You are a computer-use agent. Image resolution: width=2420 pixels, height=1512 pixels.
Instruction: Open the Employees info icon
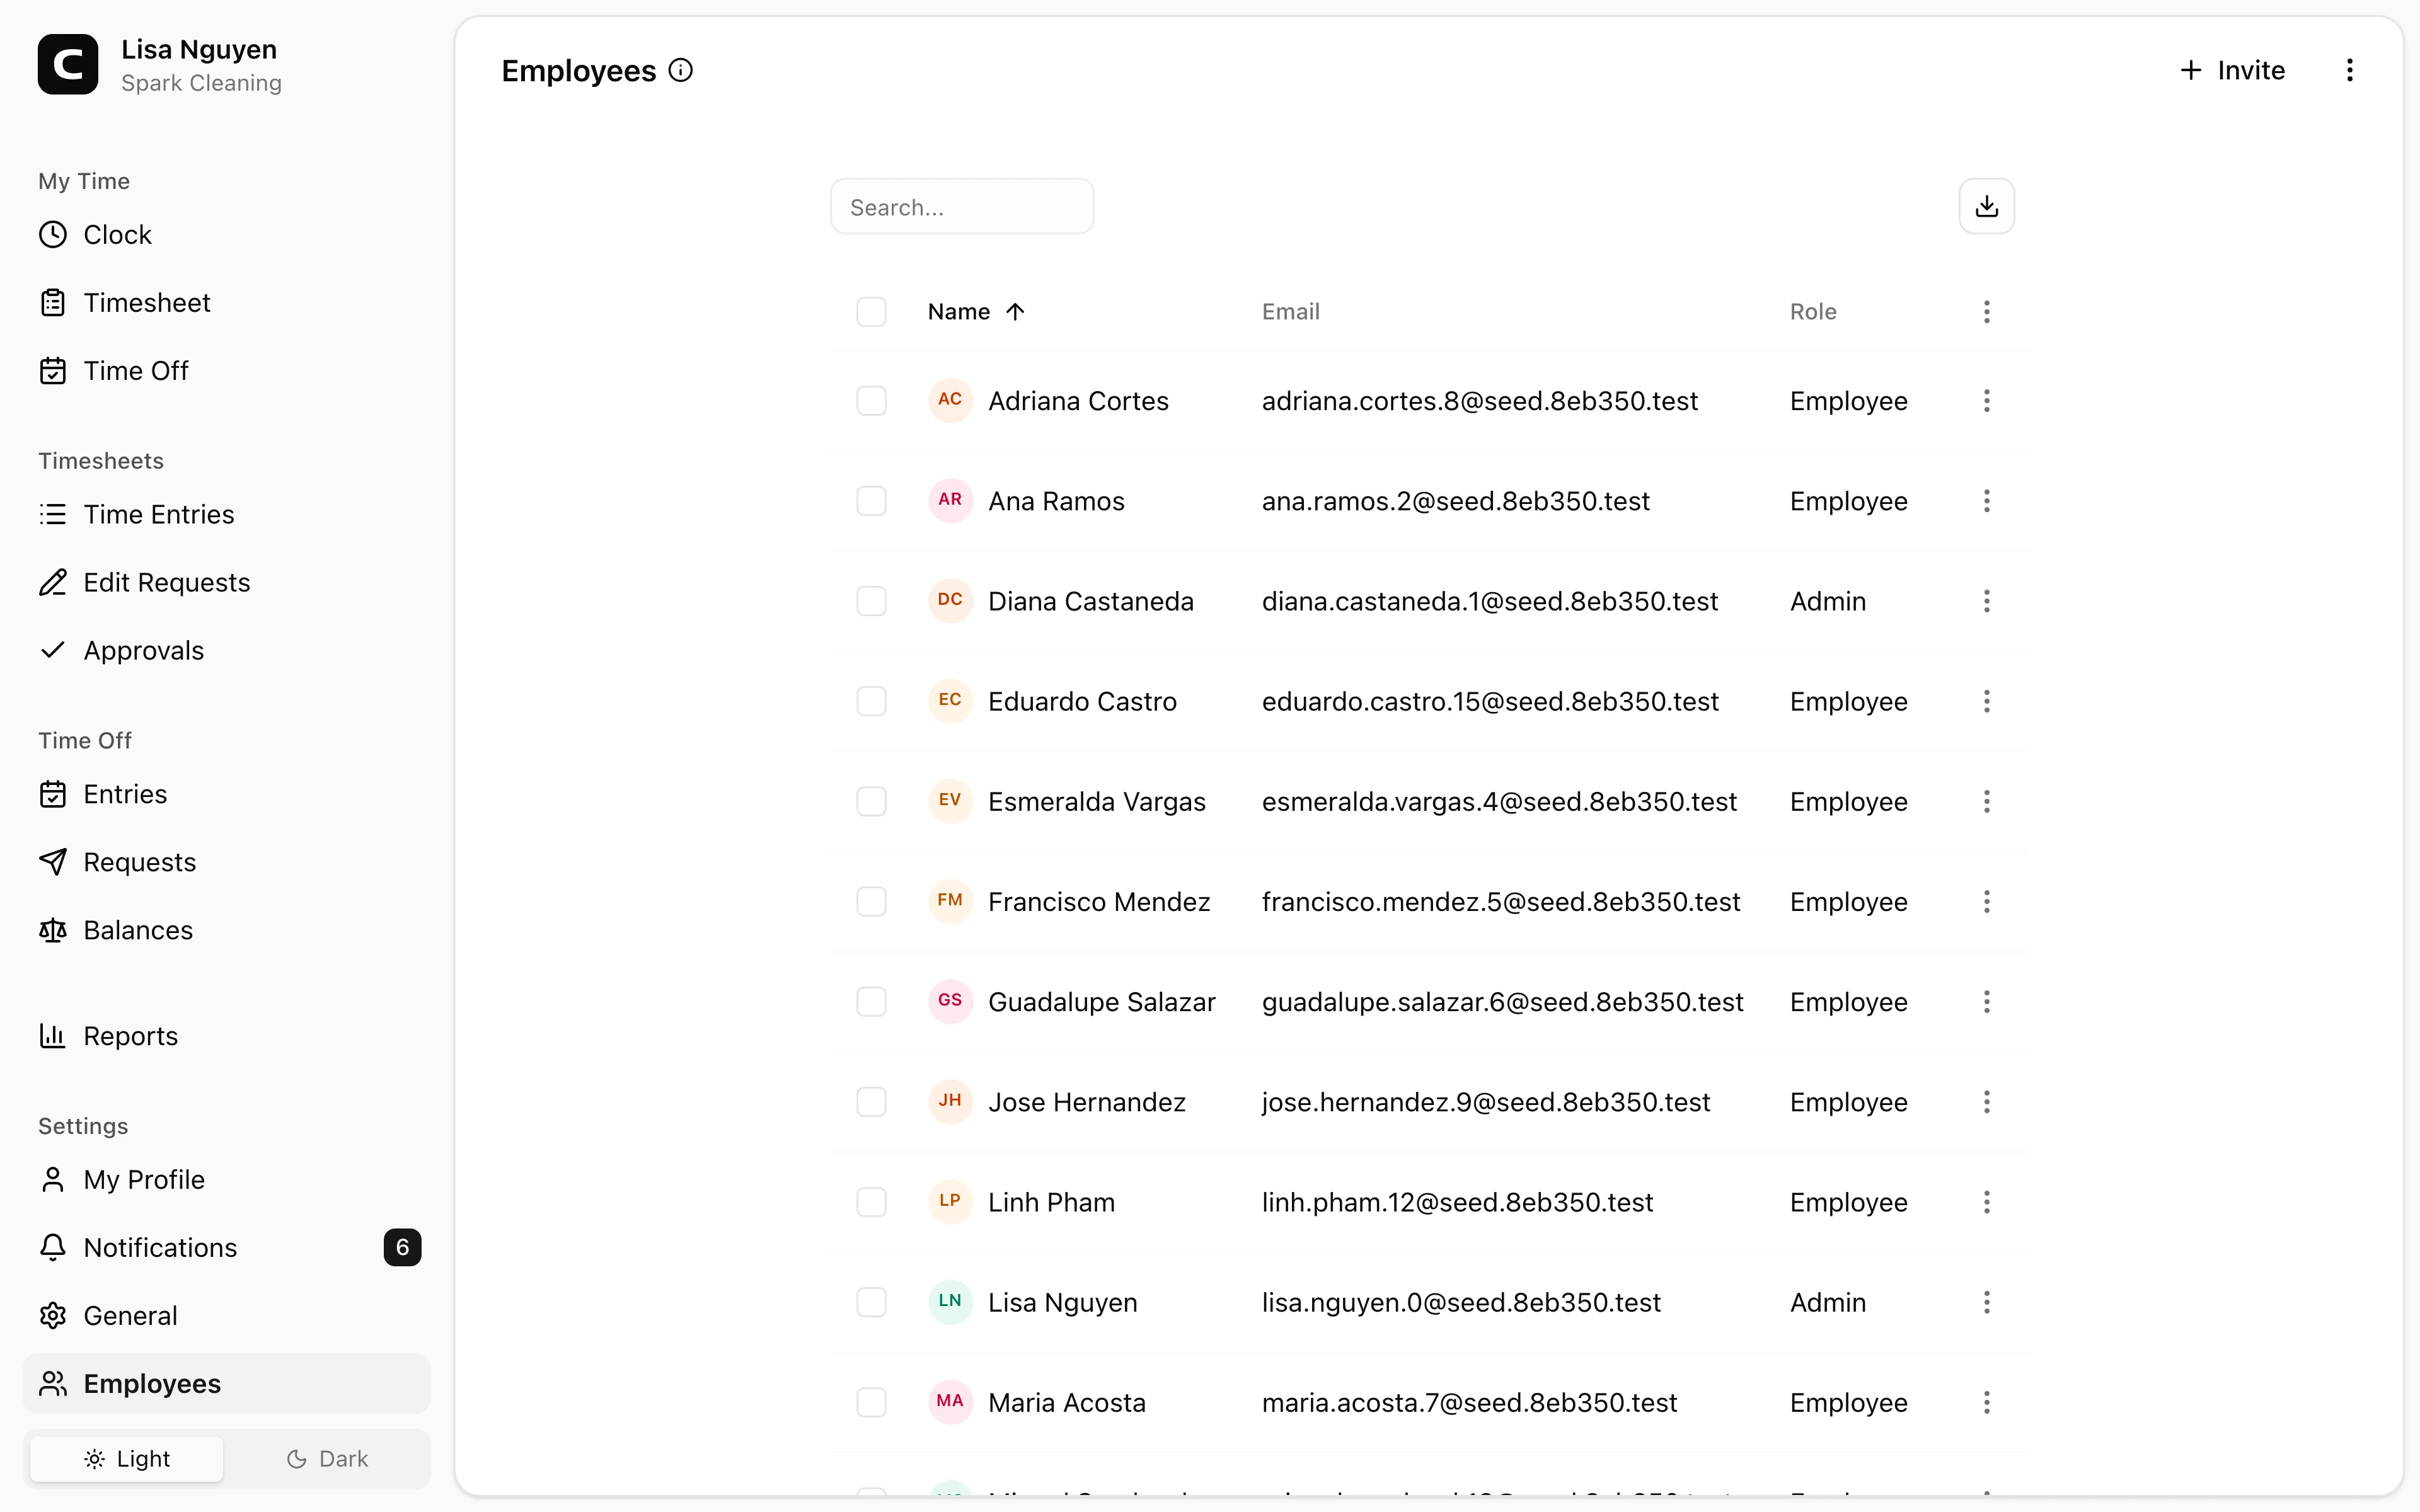pos(681,70)
